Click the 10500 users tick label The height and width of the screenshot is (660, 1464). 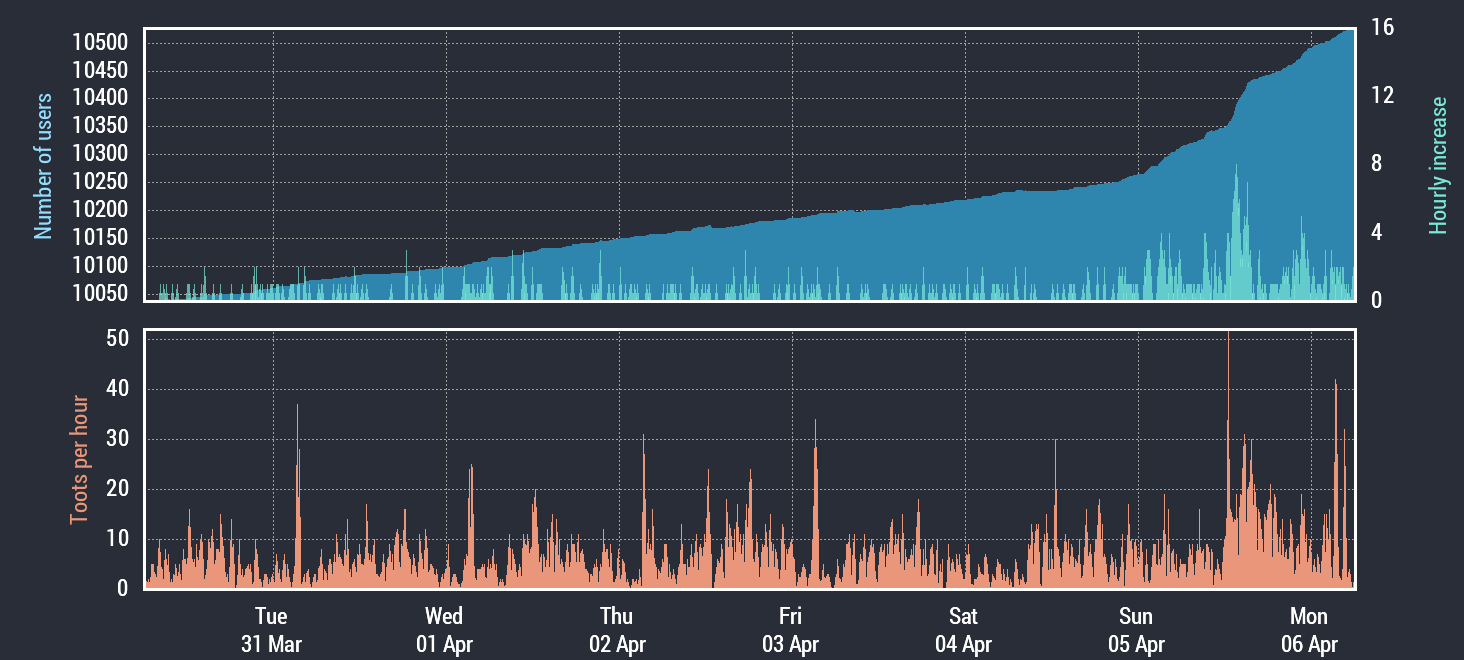pyautogui.click(x=100, y=42)
